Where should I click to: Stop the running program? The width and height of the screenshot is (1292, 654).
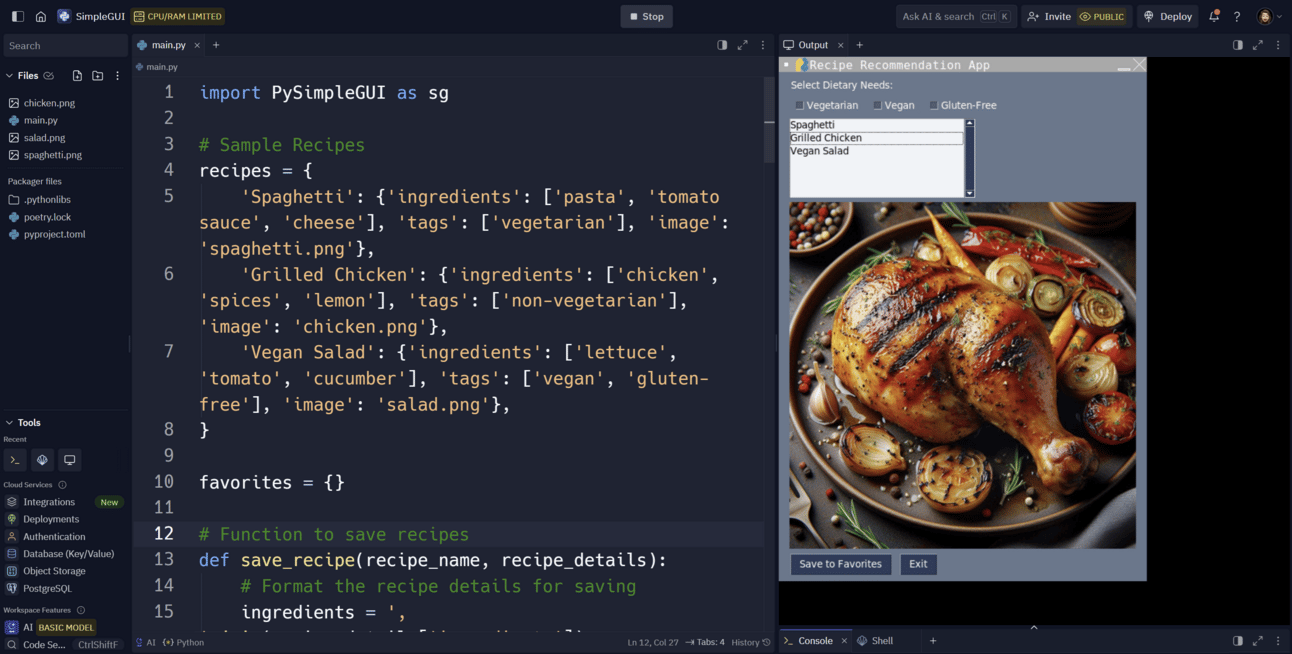click(x=646, y=16)
